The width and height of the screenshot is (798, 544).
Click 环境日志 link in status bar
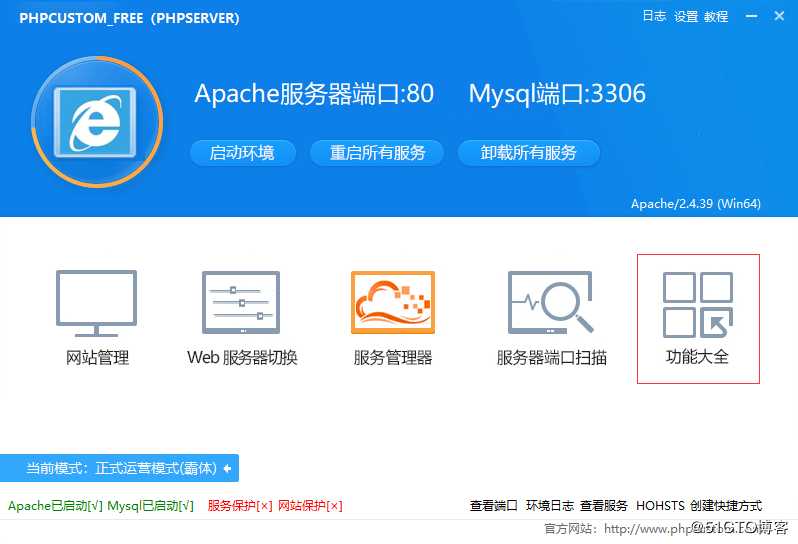tap(550, 506)
